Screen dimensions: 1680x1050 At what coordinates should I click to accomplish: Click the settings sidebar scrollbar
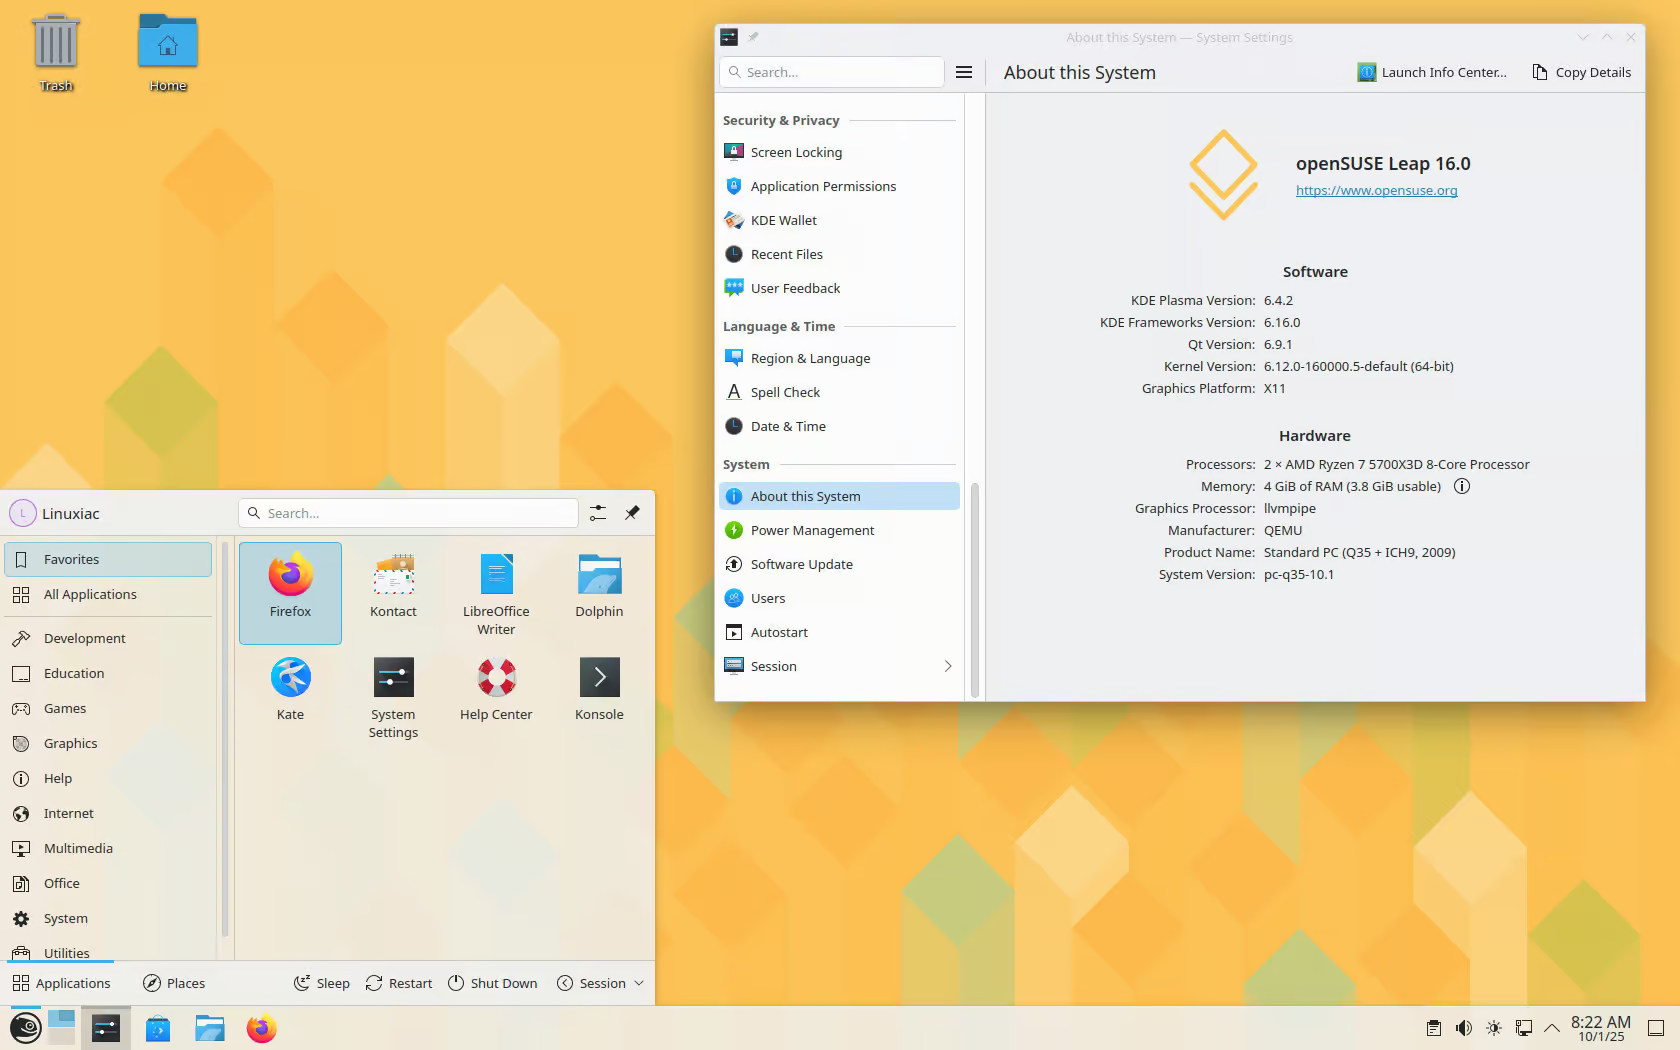pyautogui.click(x=974, y=590)
